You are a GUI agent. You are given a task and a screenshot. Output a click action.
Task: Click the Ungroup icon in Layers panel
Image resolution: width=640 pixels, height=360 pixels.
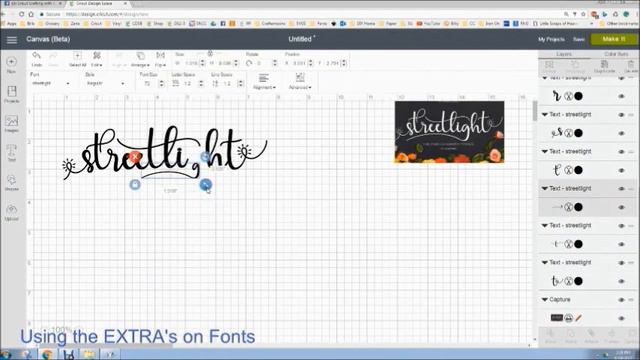pos(575,64)
